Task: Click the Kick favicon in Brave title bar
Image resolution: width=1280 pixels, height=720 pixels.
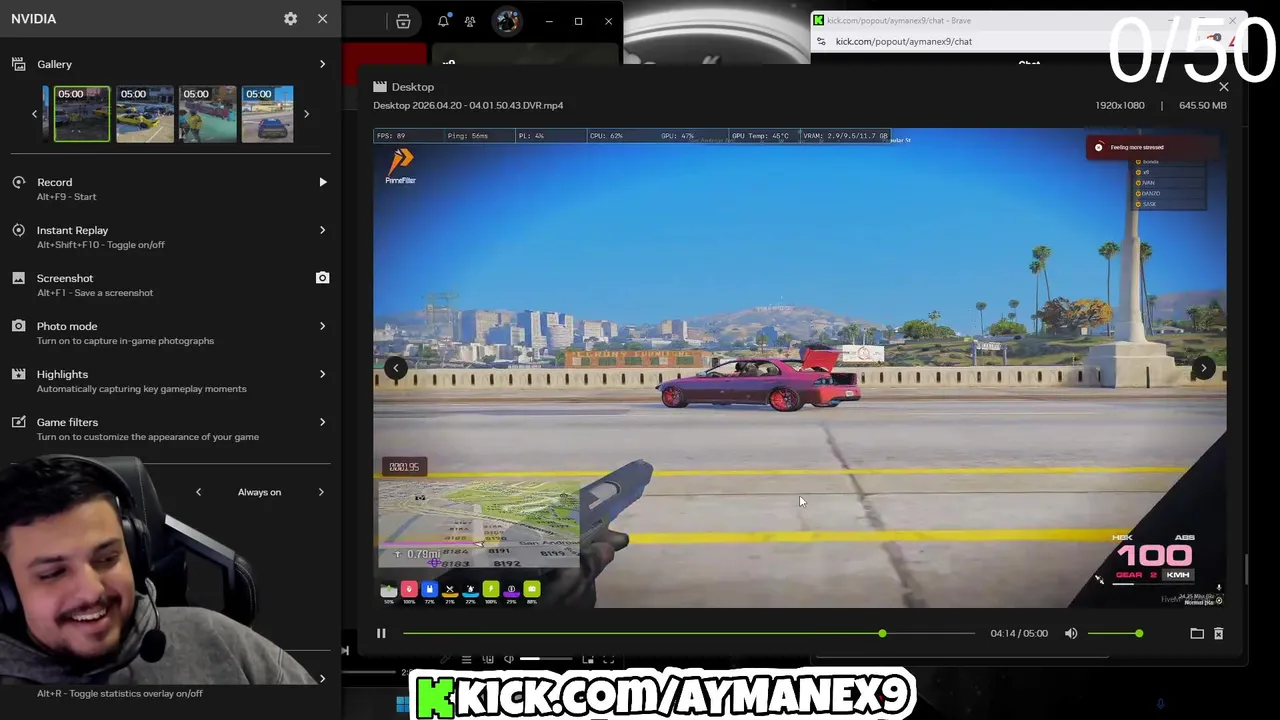Action: pos(818,20)
